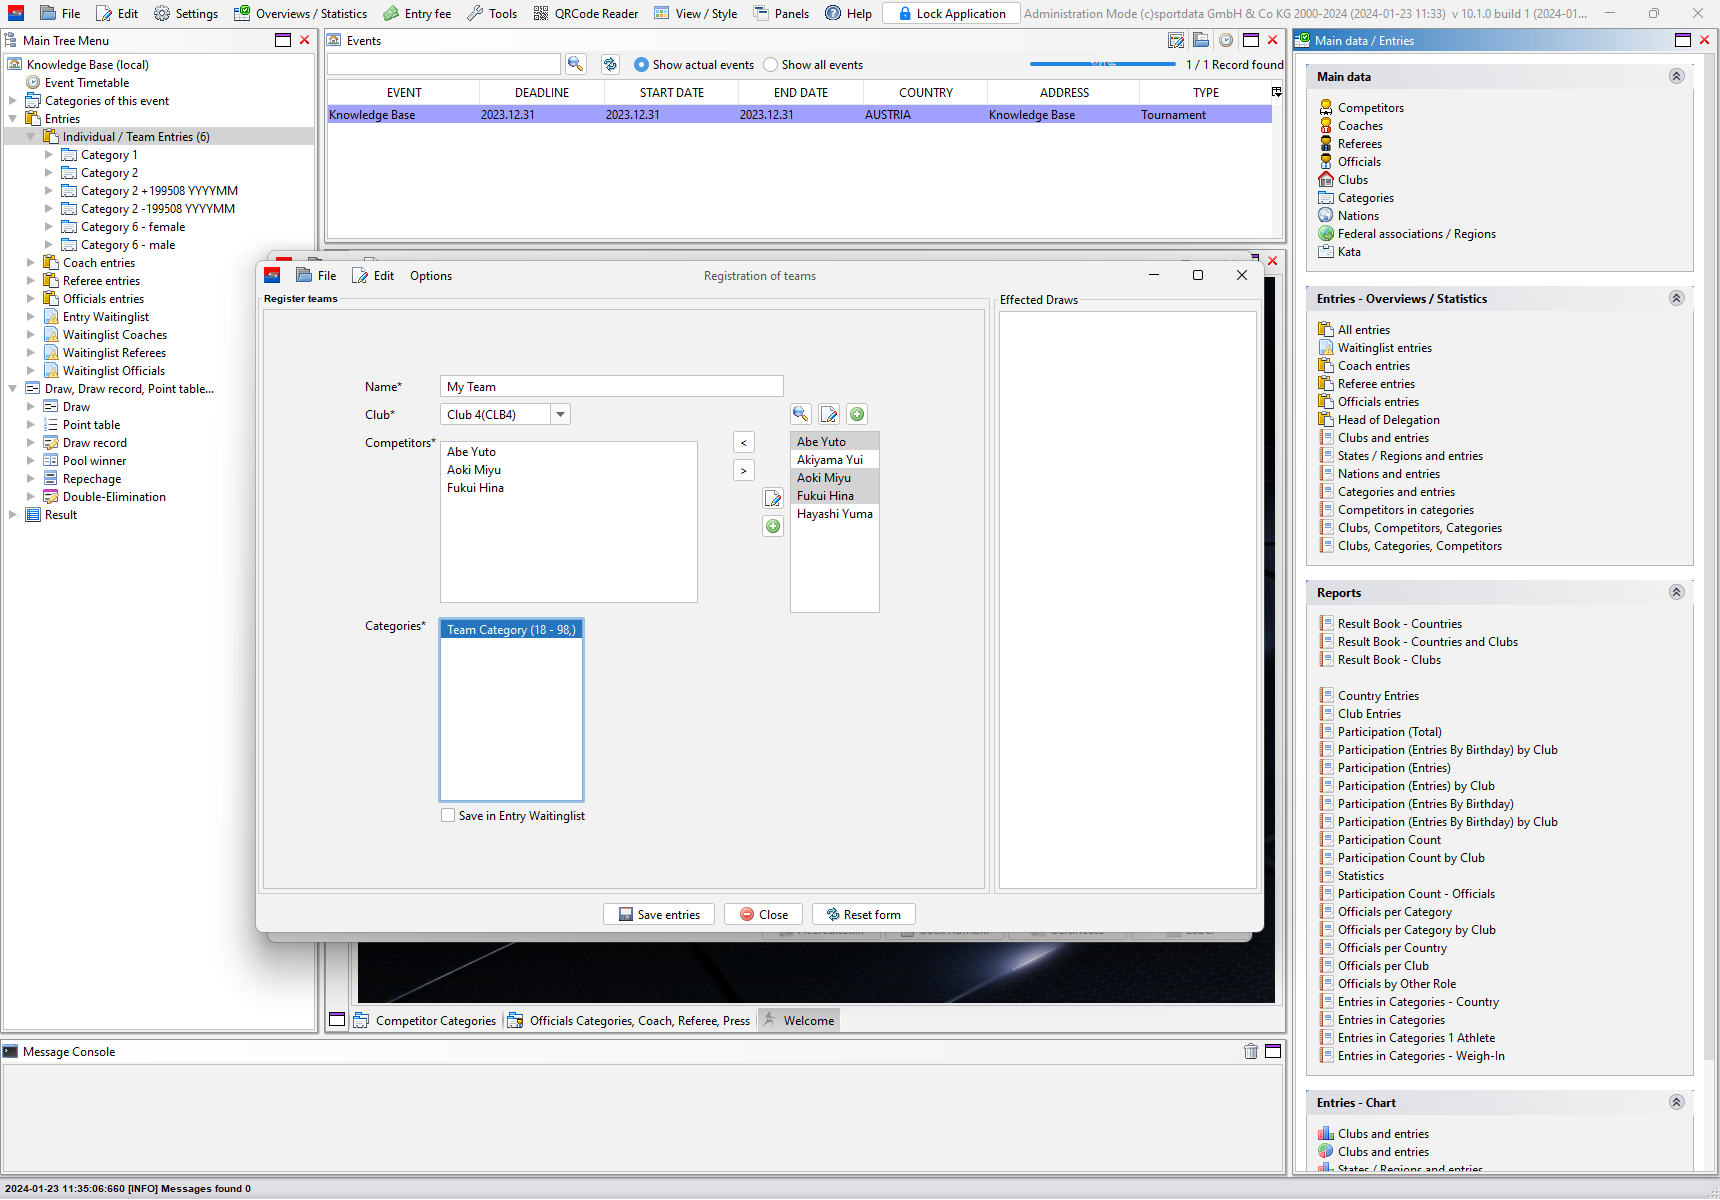Select Category 6 - female in the tree
Screen dimensions: 1720x1200
coord(133,227)
